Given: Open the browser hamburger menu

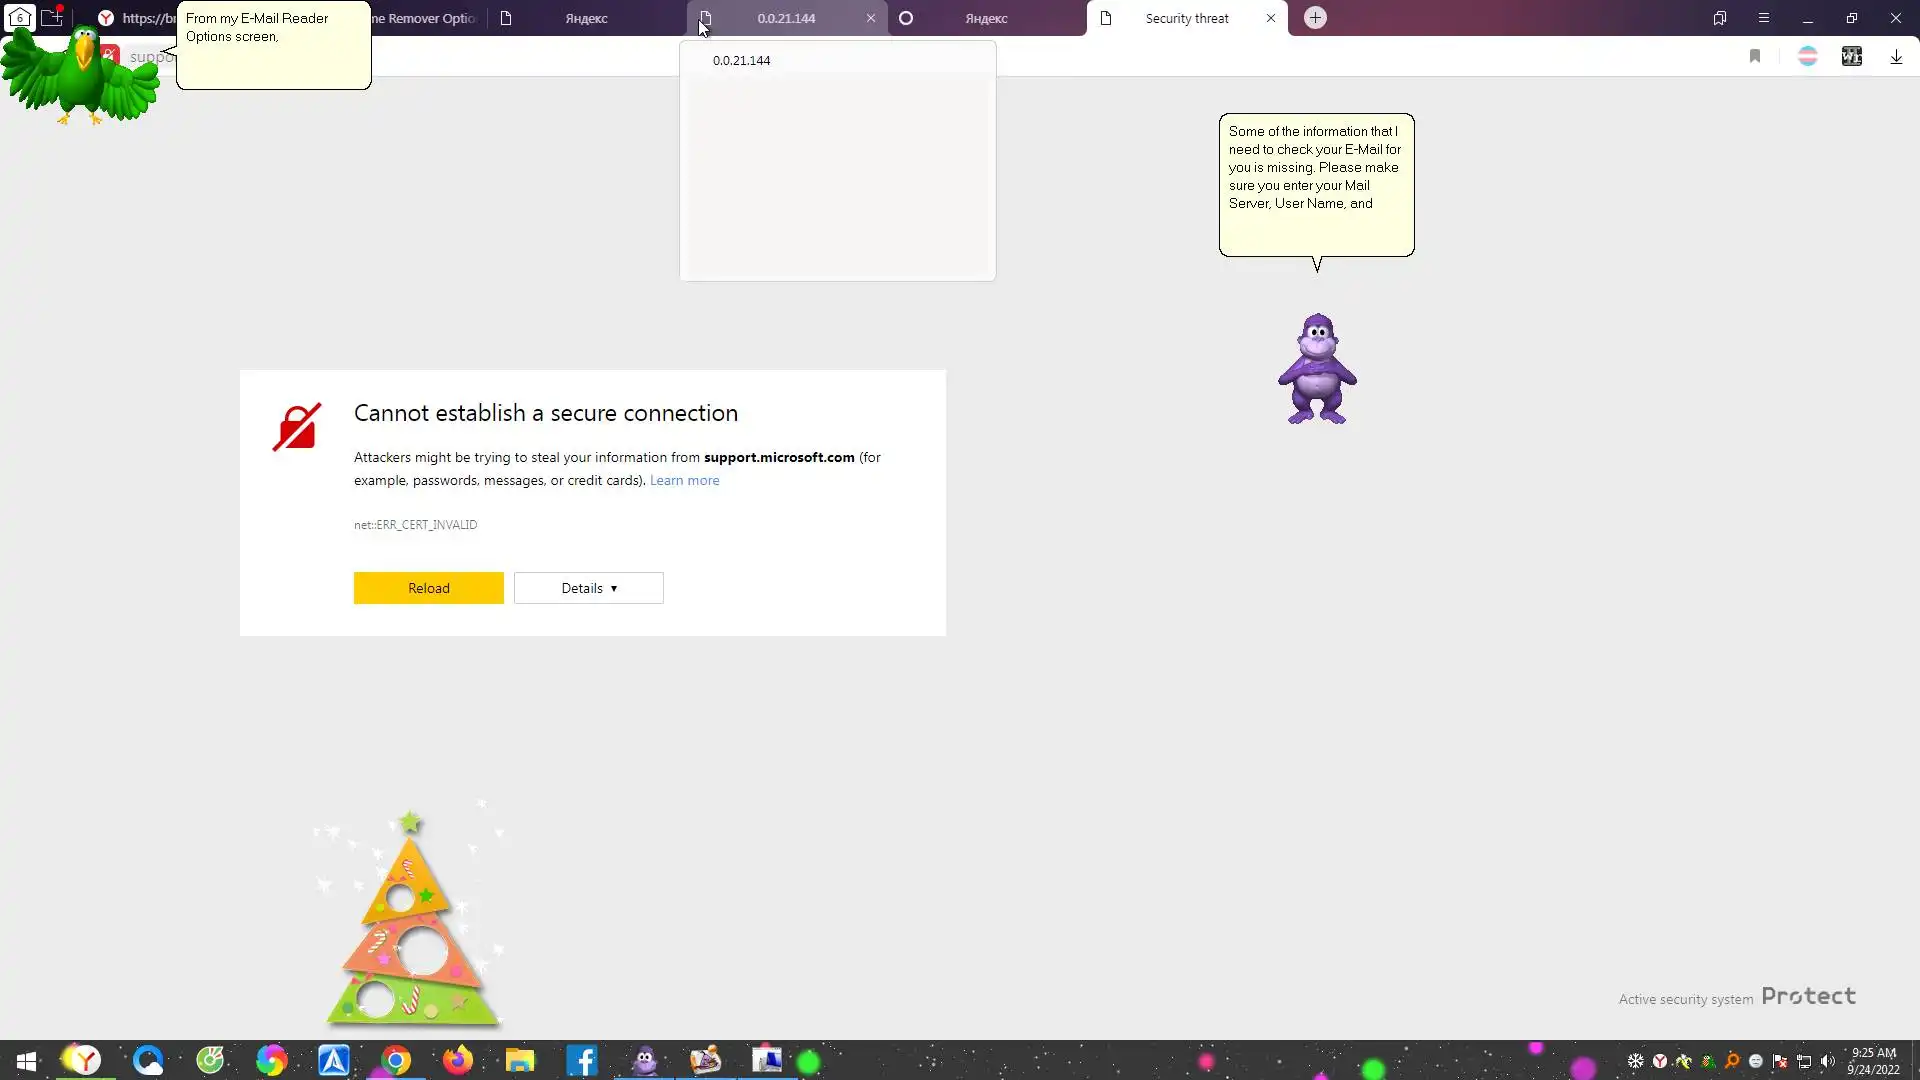Looking at the screenshot, I should 1764,18.
